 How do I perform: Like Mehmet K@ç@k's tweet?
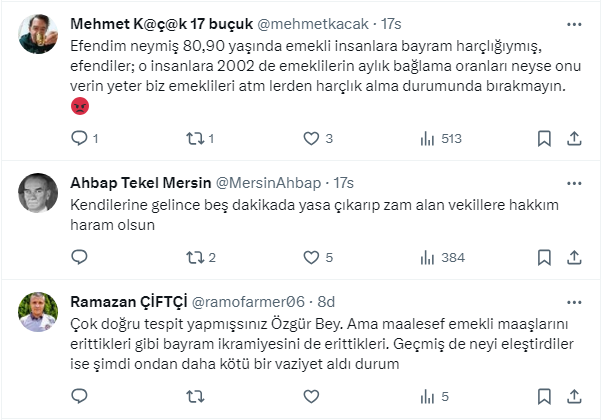[311, 139]
